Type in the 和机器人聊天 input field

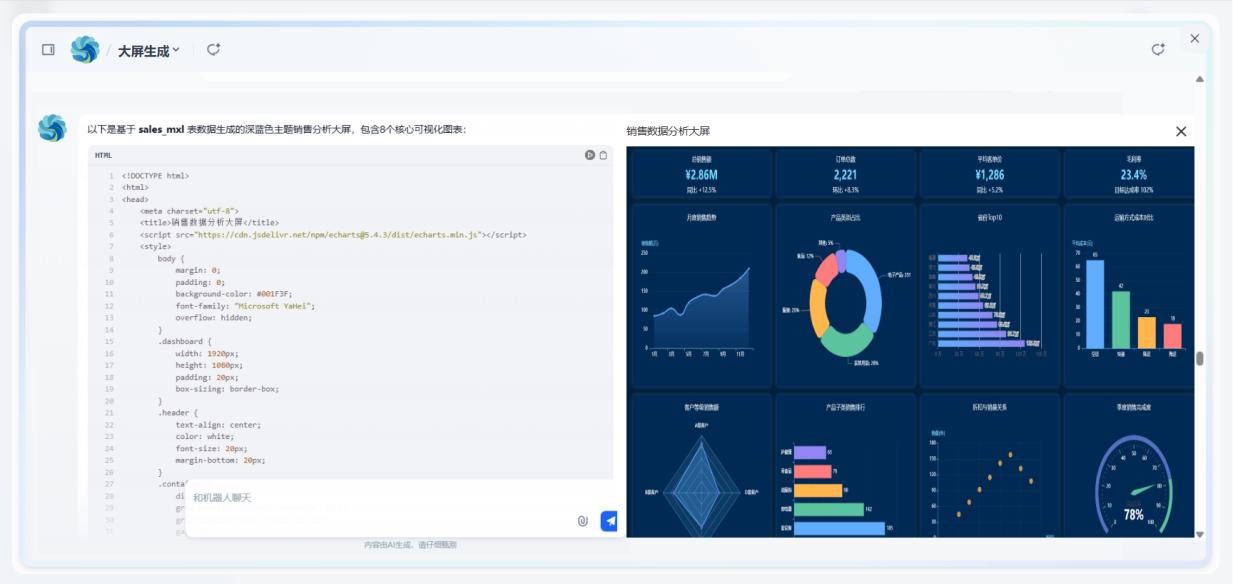(380, 498)
